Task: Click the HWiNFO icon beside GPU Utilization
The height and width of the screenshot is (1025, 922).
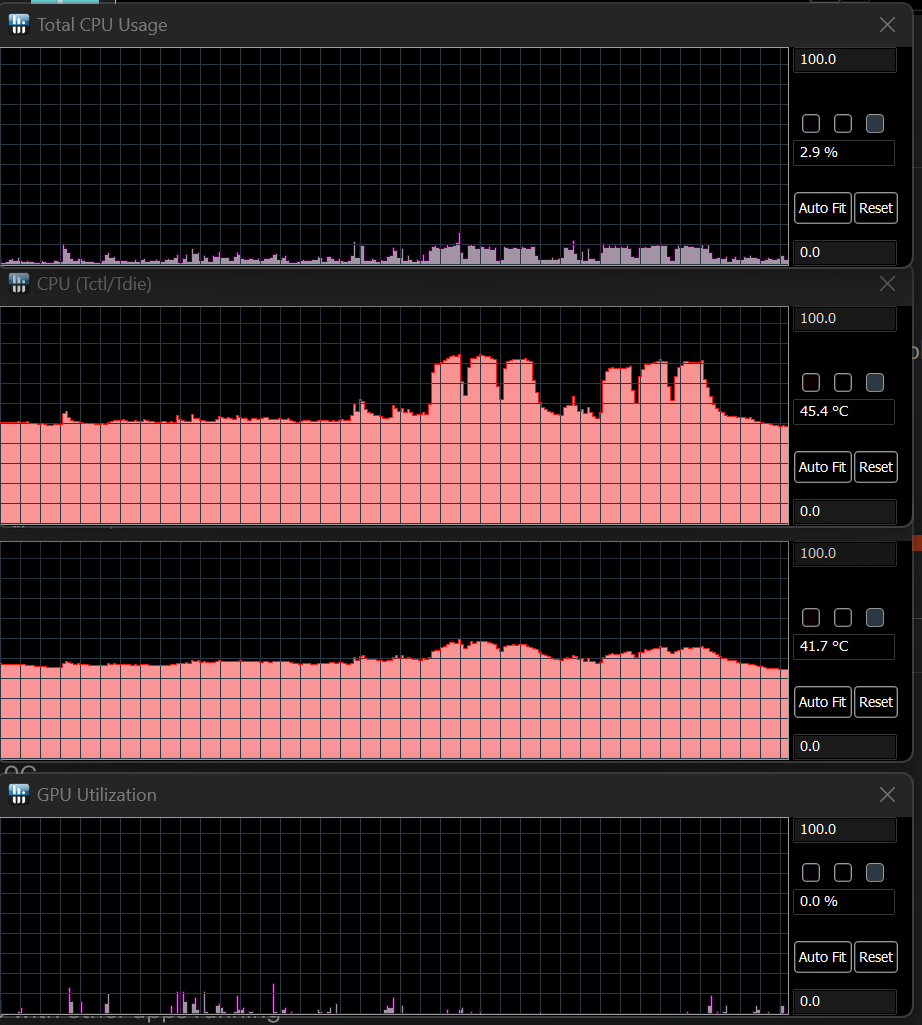Action: click(x=19, y=794)
